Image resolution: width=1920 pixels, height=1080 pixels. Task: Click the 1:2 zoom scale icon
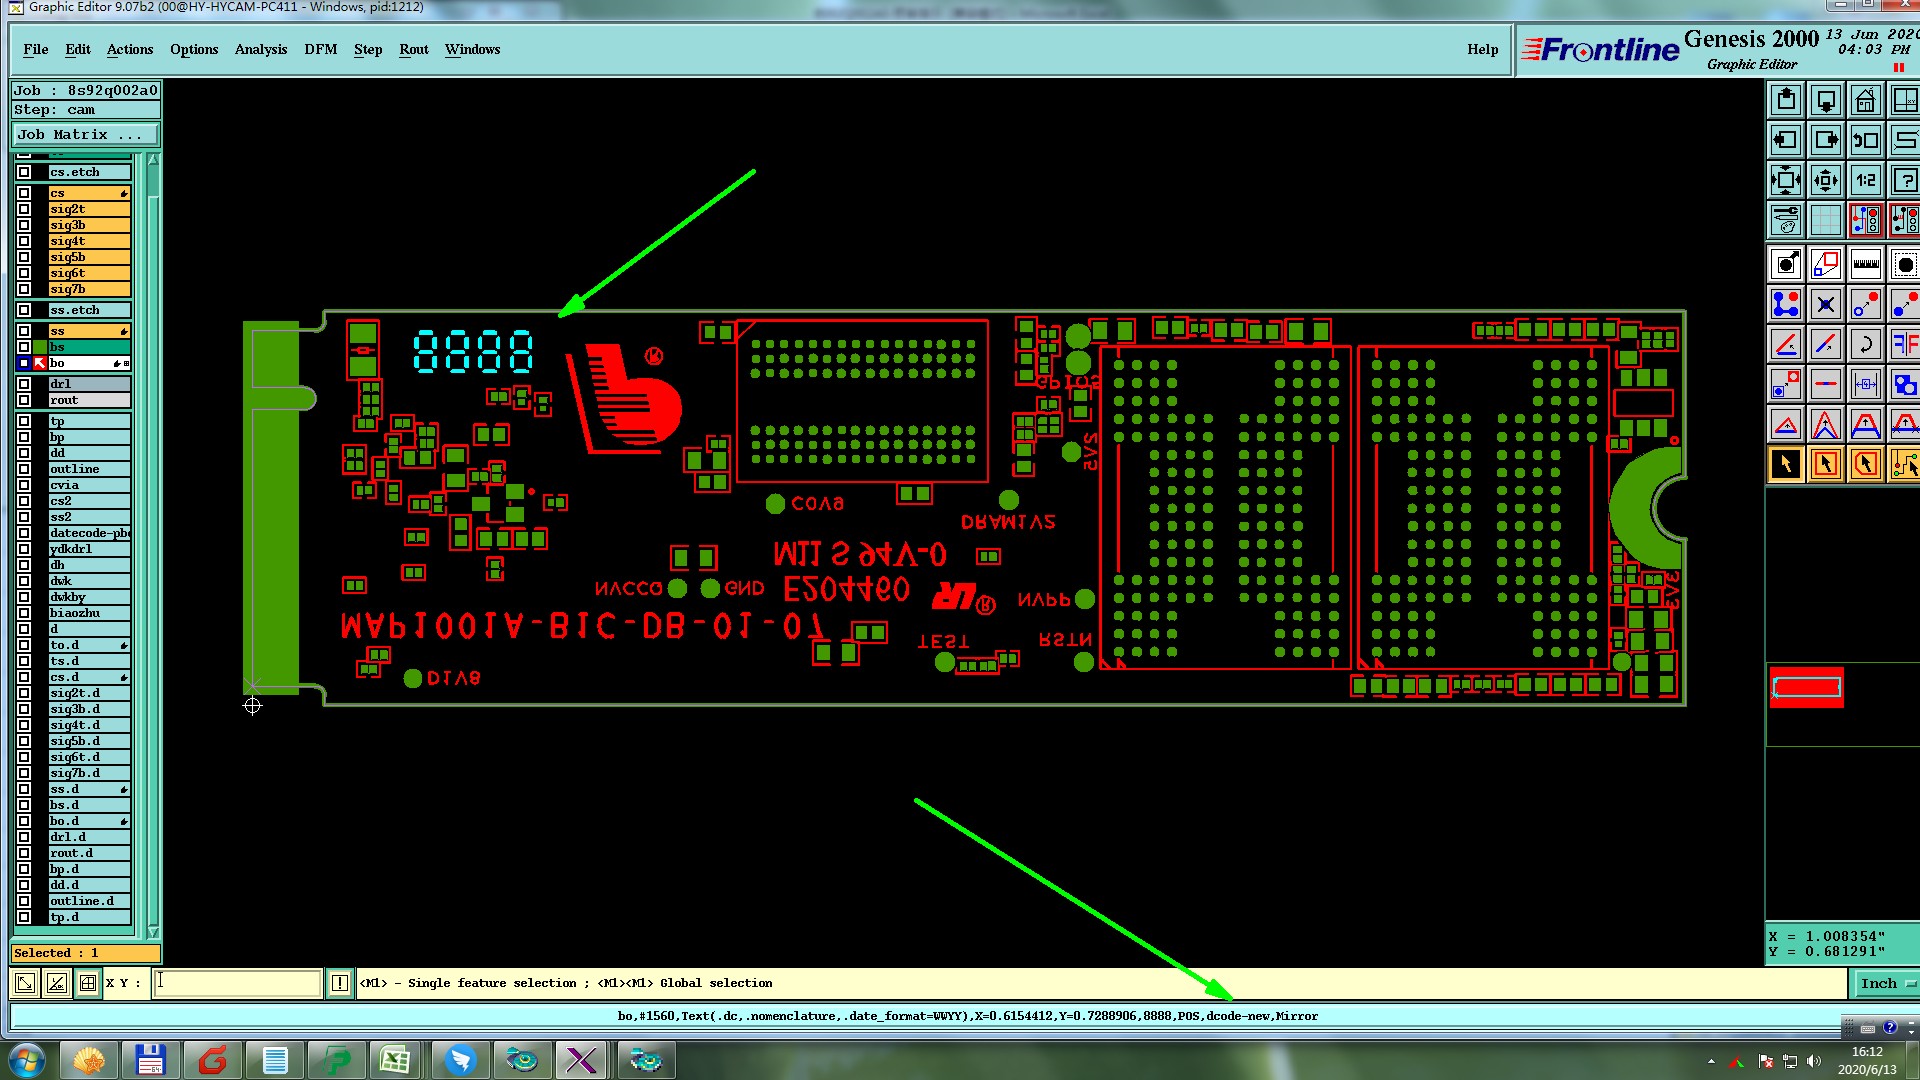1865,181
